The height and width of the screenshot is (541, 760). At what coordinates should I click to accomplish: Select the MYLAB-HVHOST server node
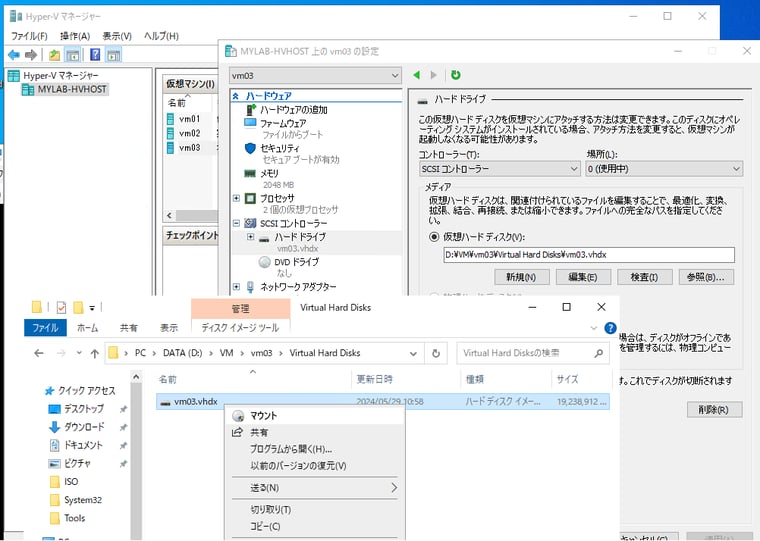tap(72, 89)
